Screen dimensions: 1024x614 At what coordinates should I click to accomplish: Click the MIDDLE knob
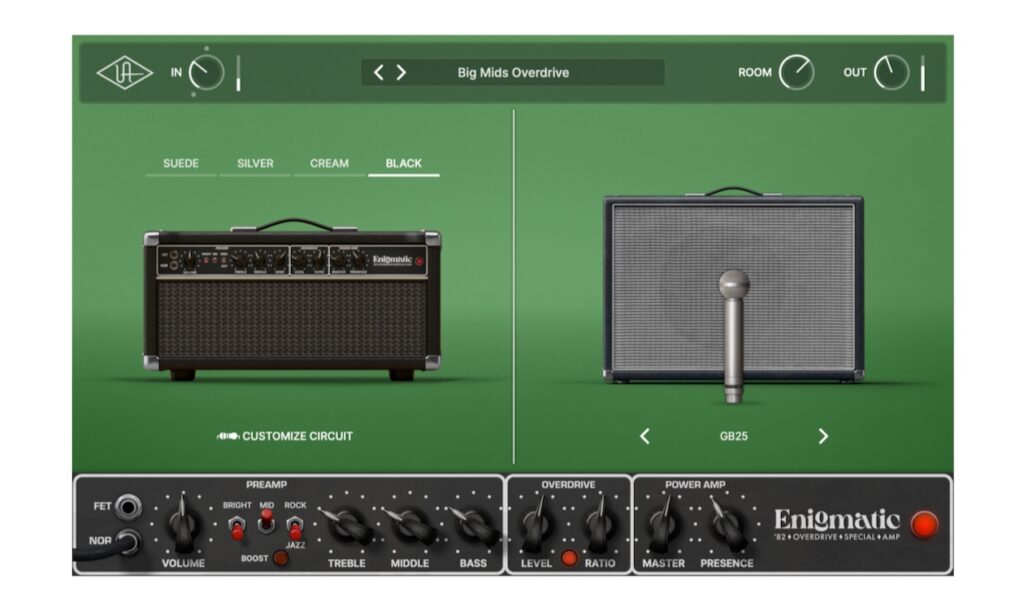click(410, 525)
